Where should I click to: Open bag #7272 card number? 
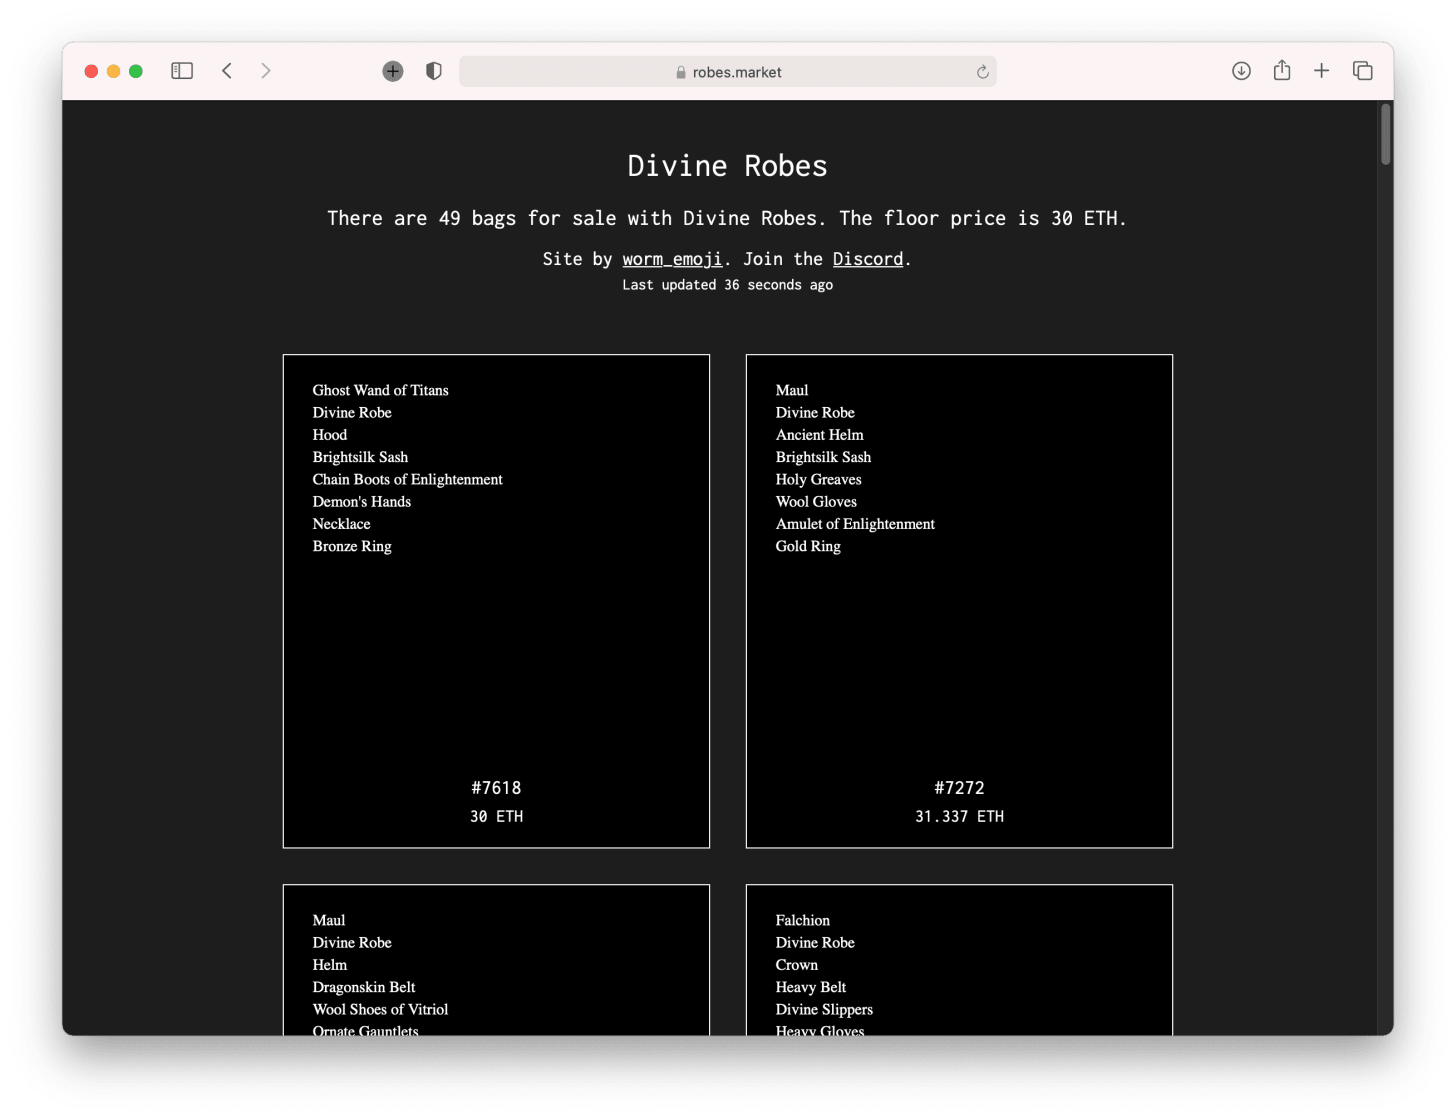[959, 788]
